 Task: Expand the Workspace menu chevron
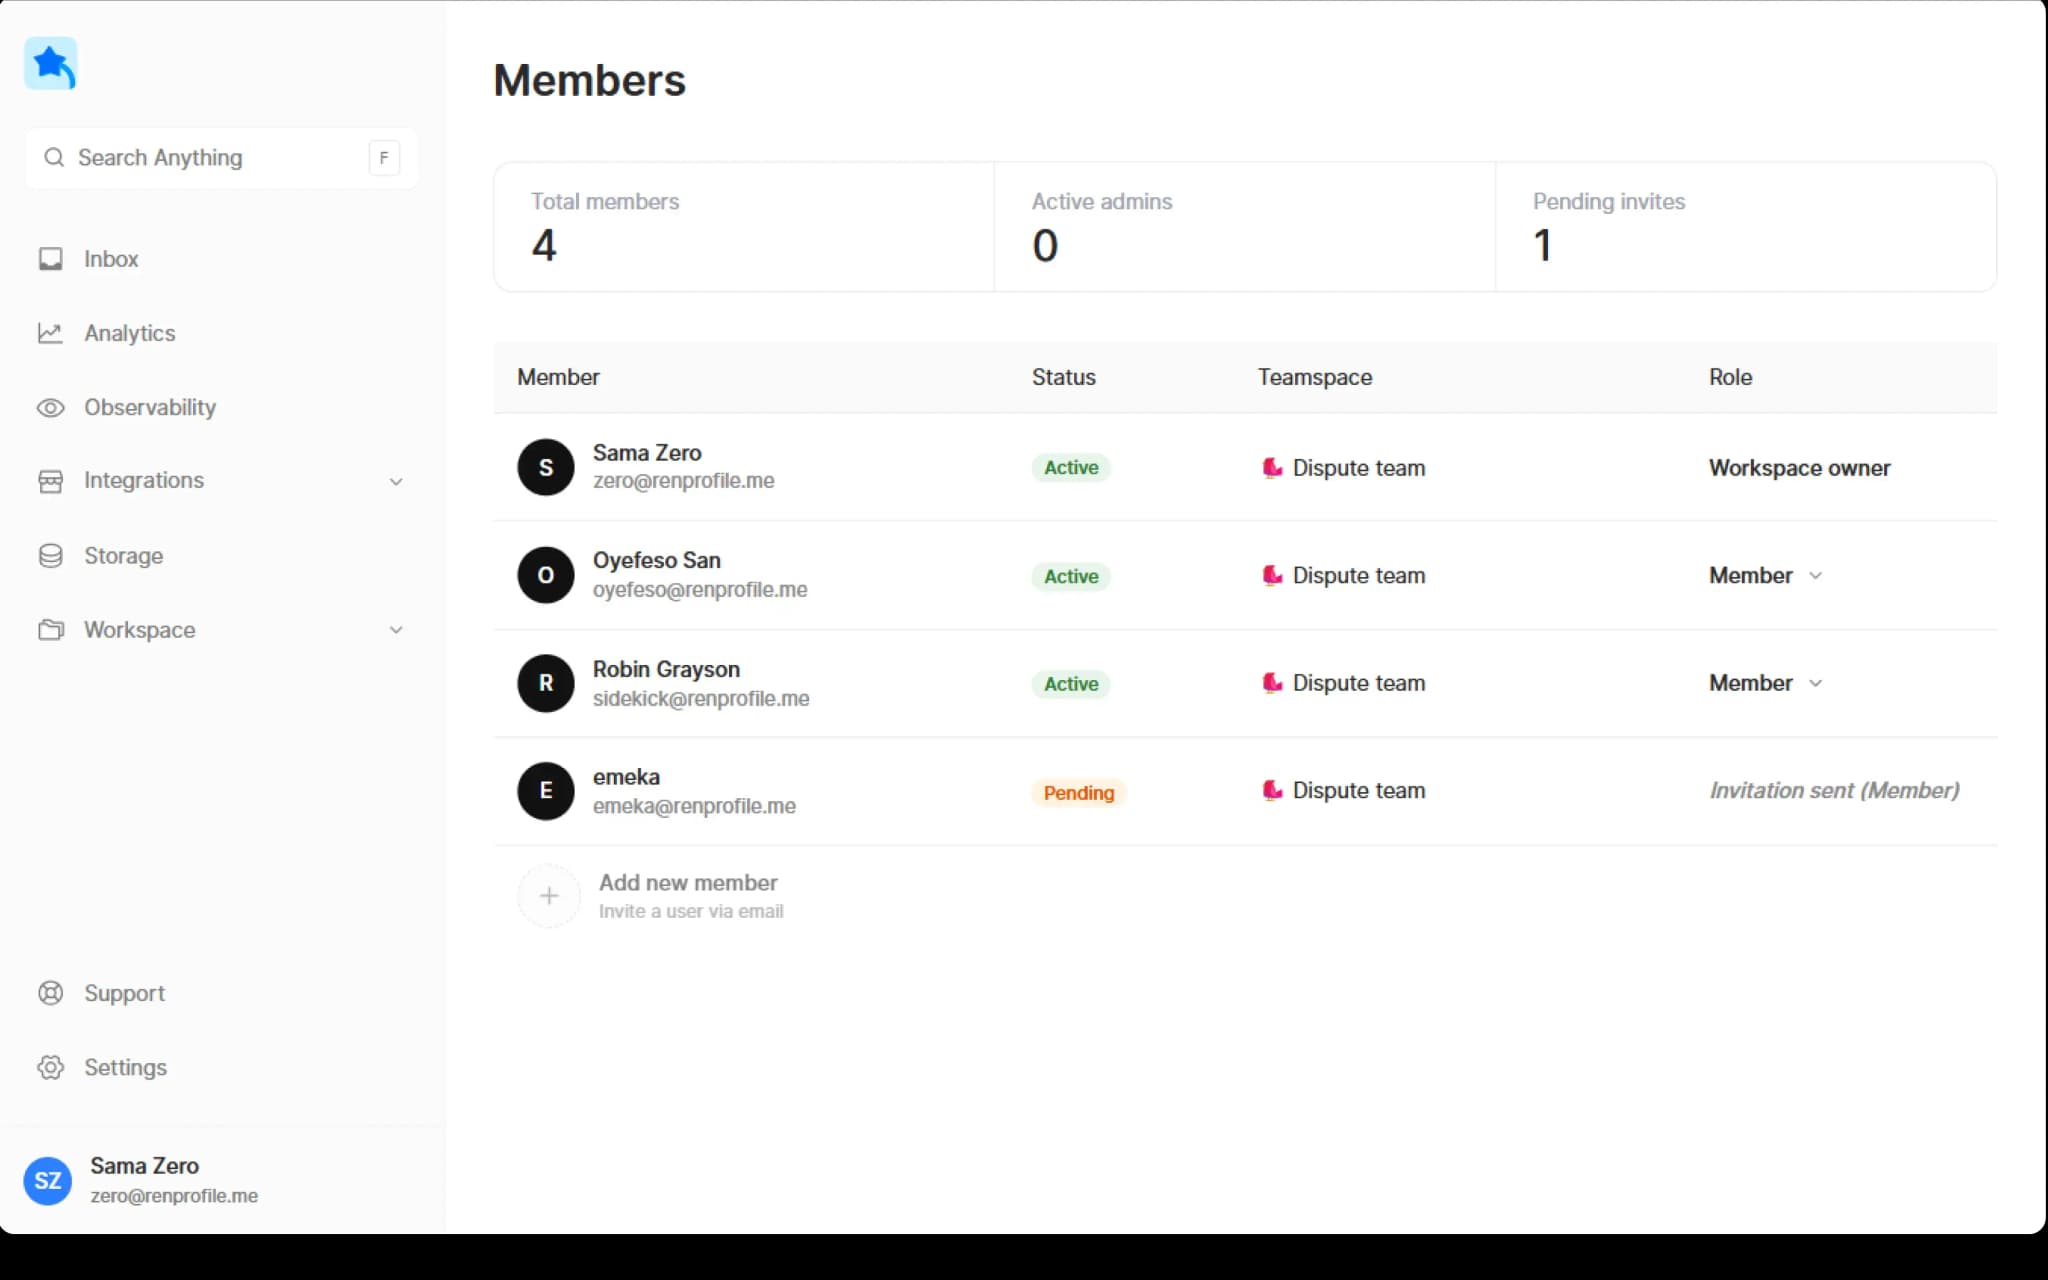396,630
